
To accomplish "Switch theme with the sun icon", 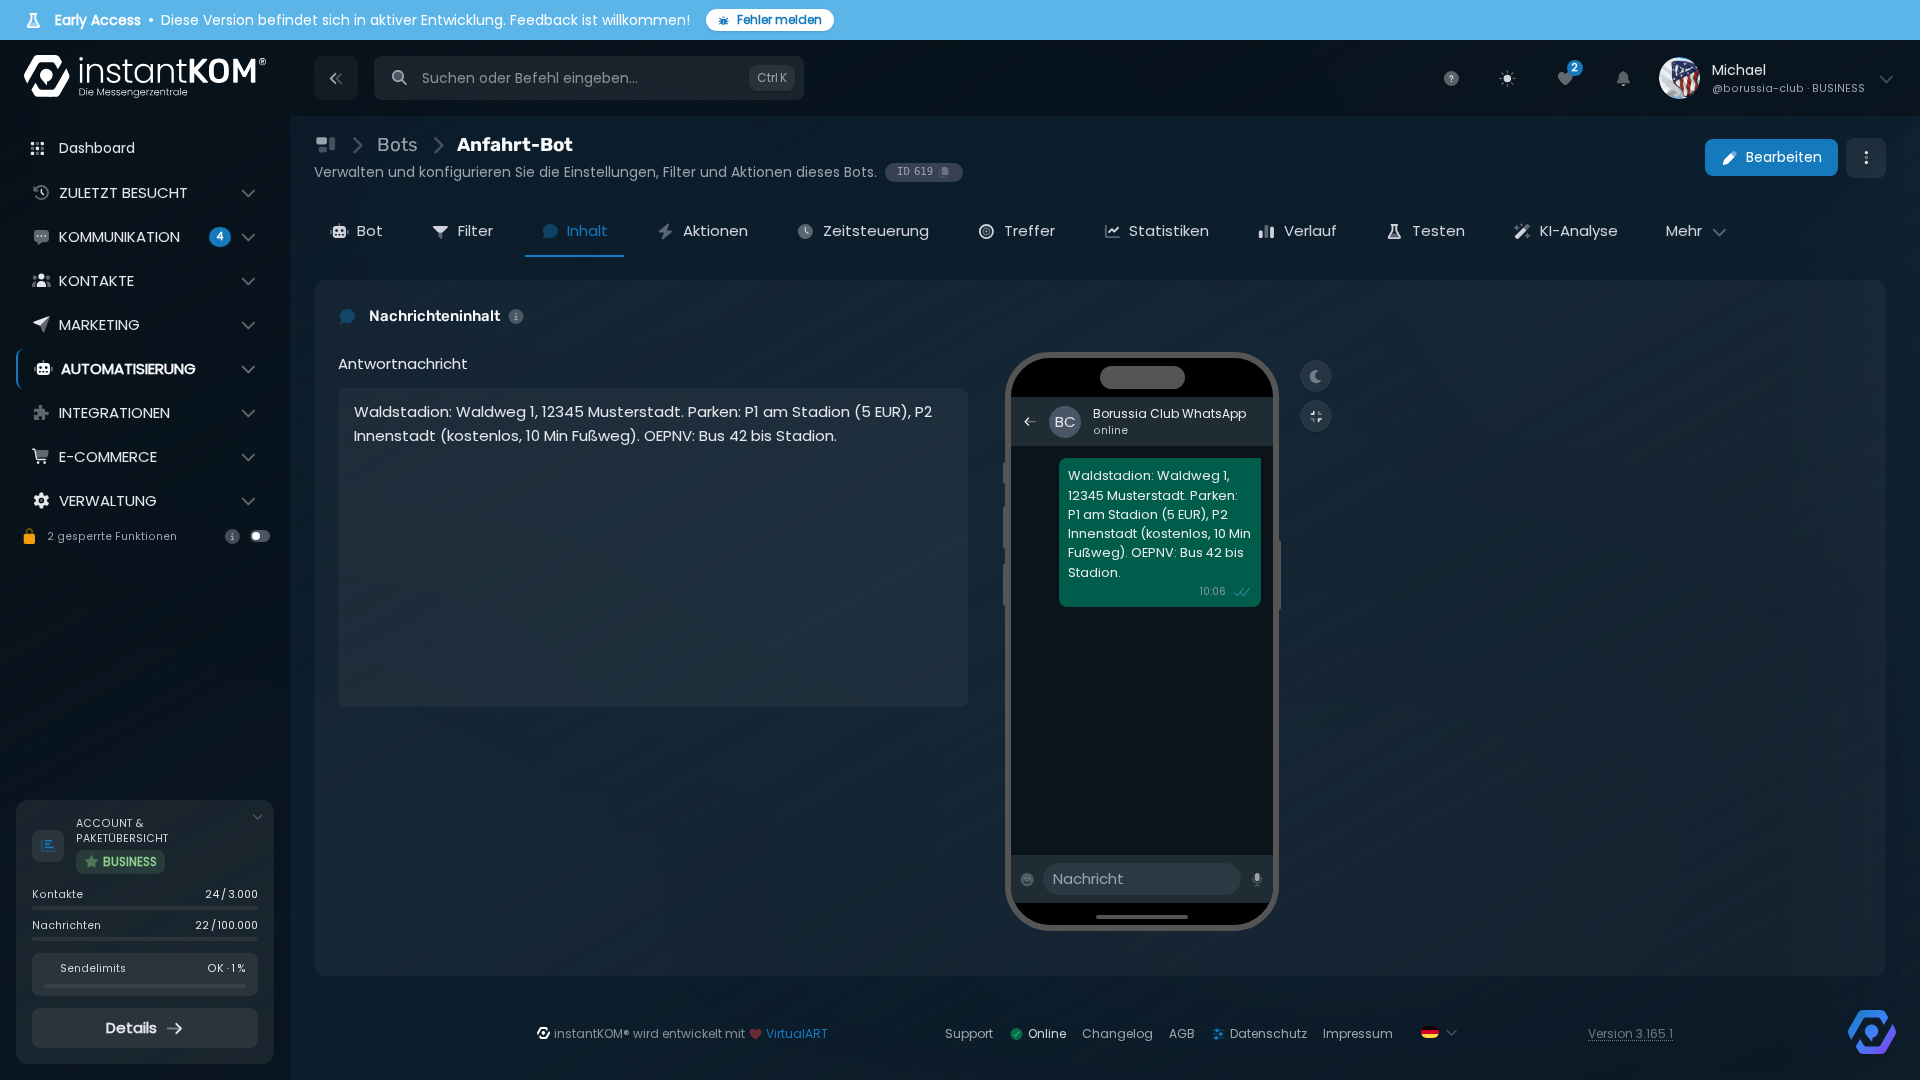I will pos(1507,78).
